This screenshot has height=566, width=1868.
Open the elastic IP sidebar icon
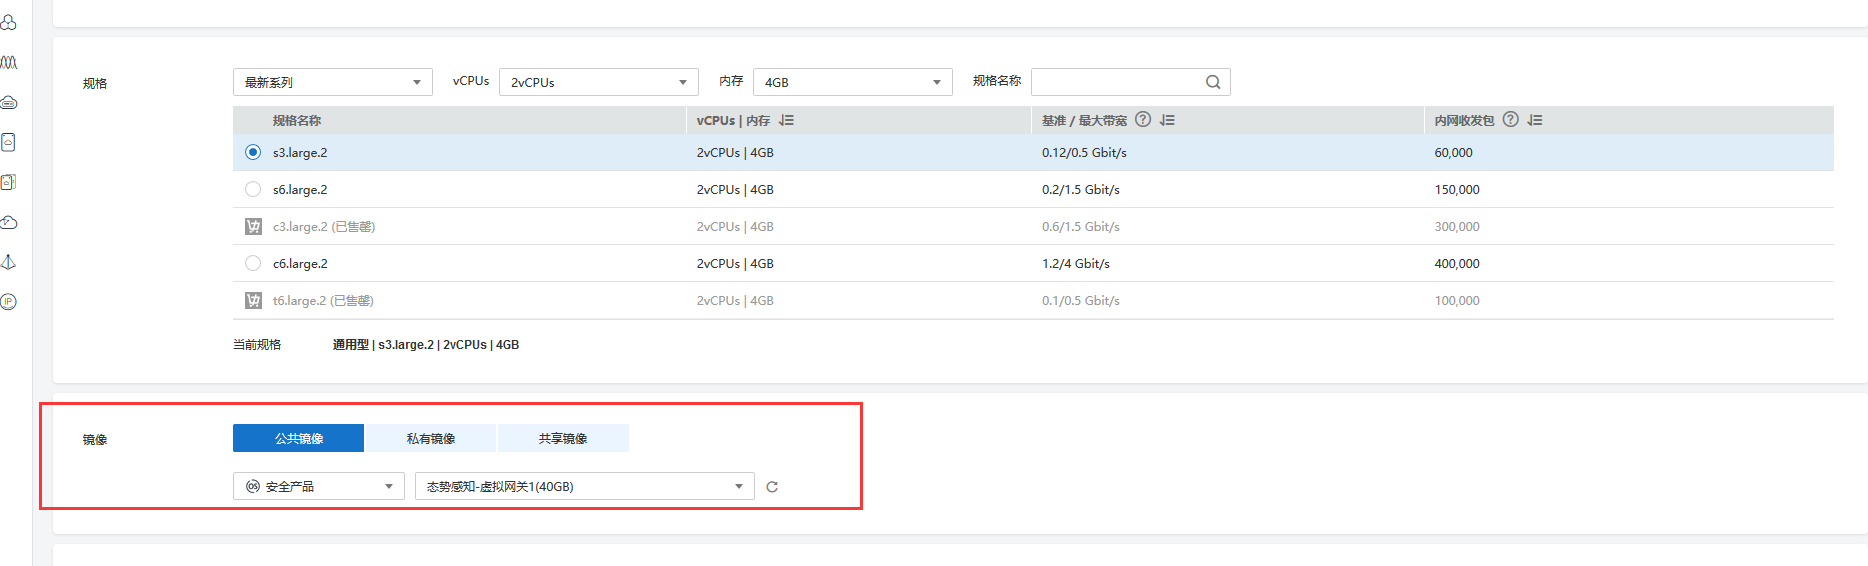(9, 301)
